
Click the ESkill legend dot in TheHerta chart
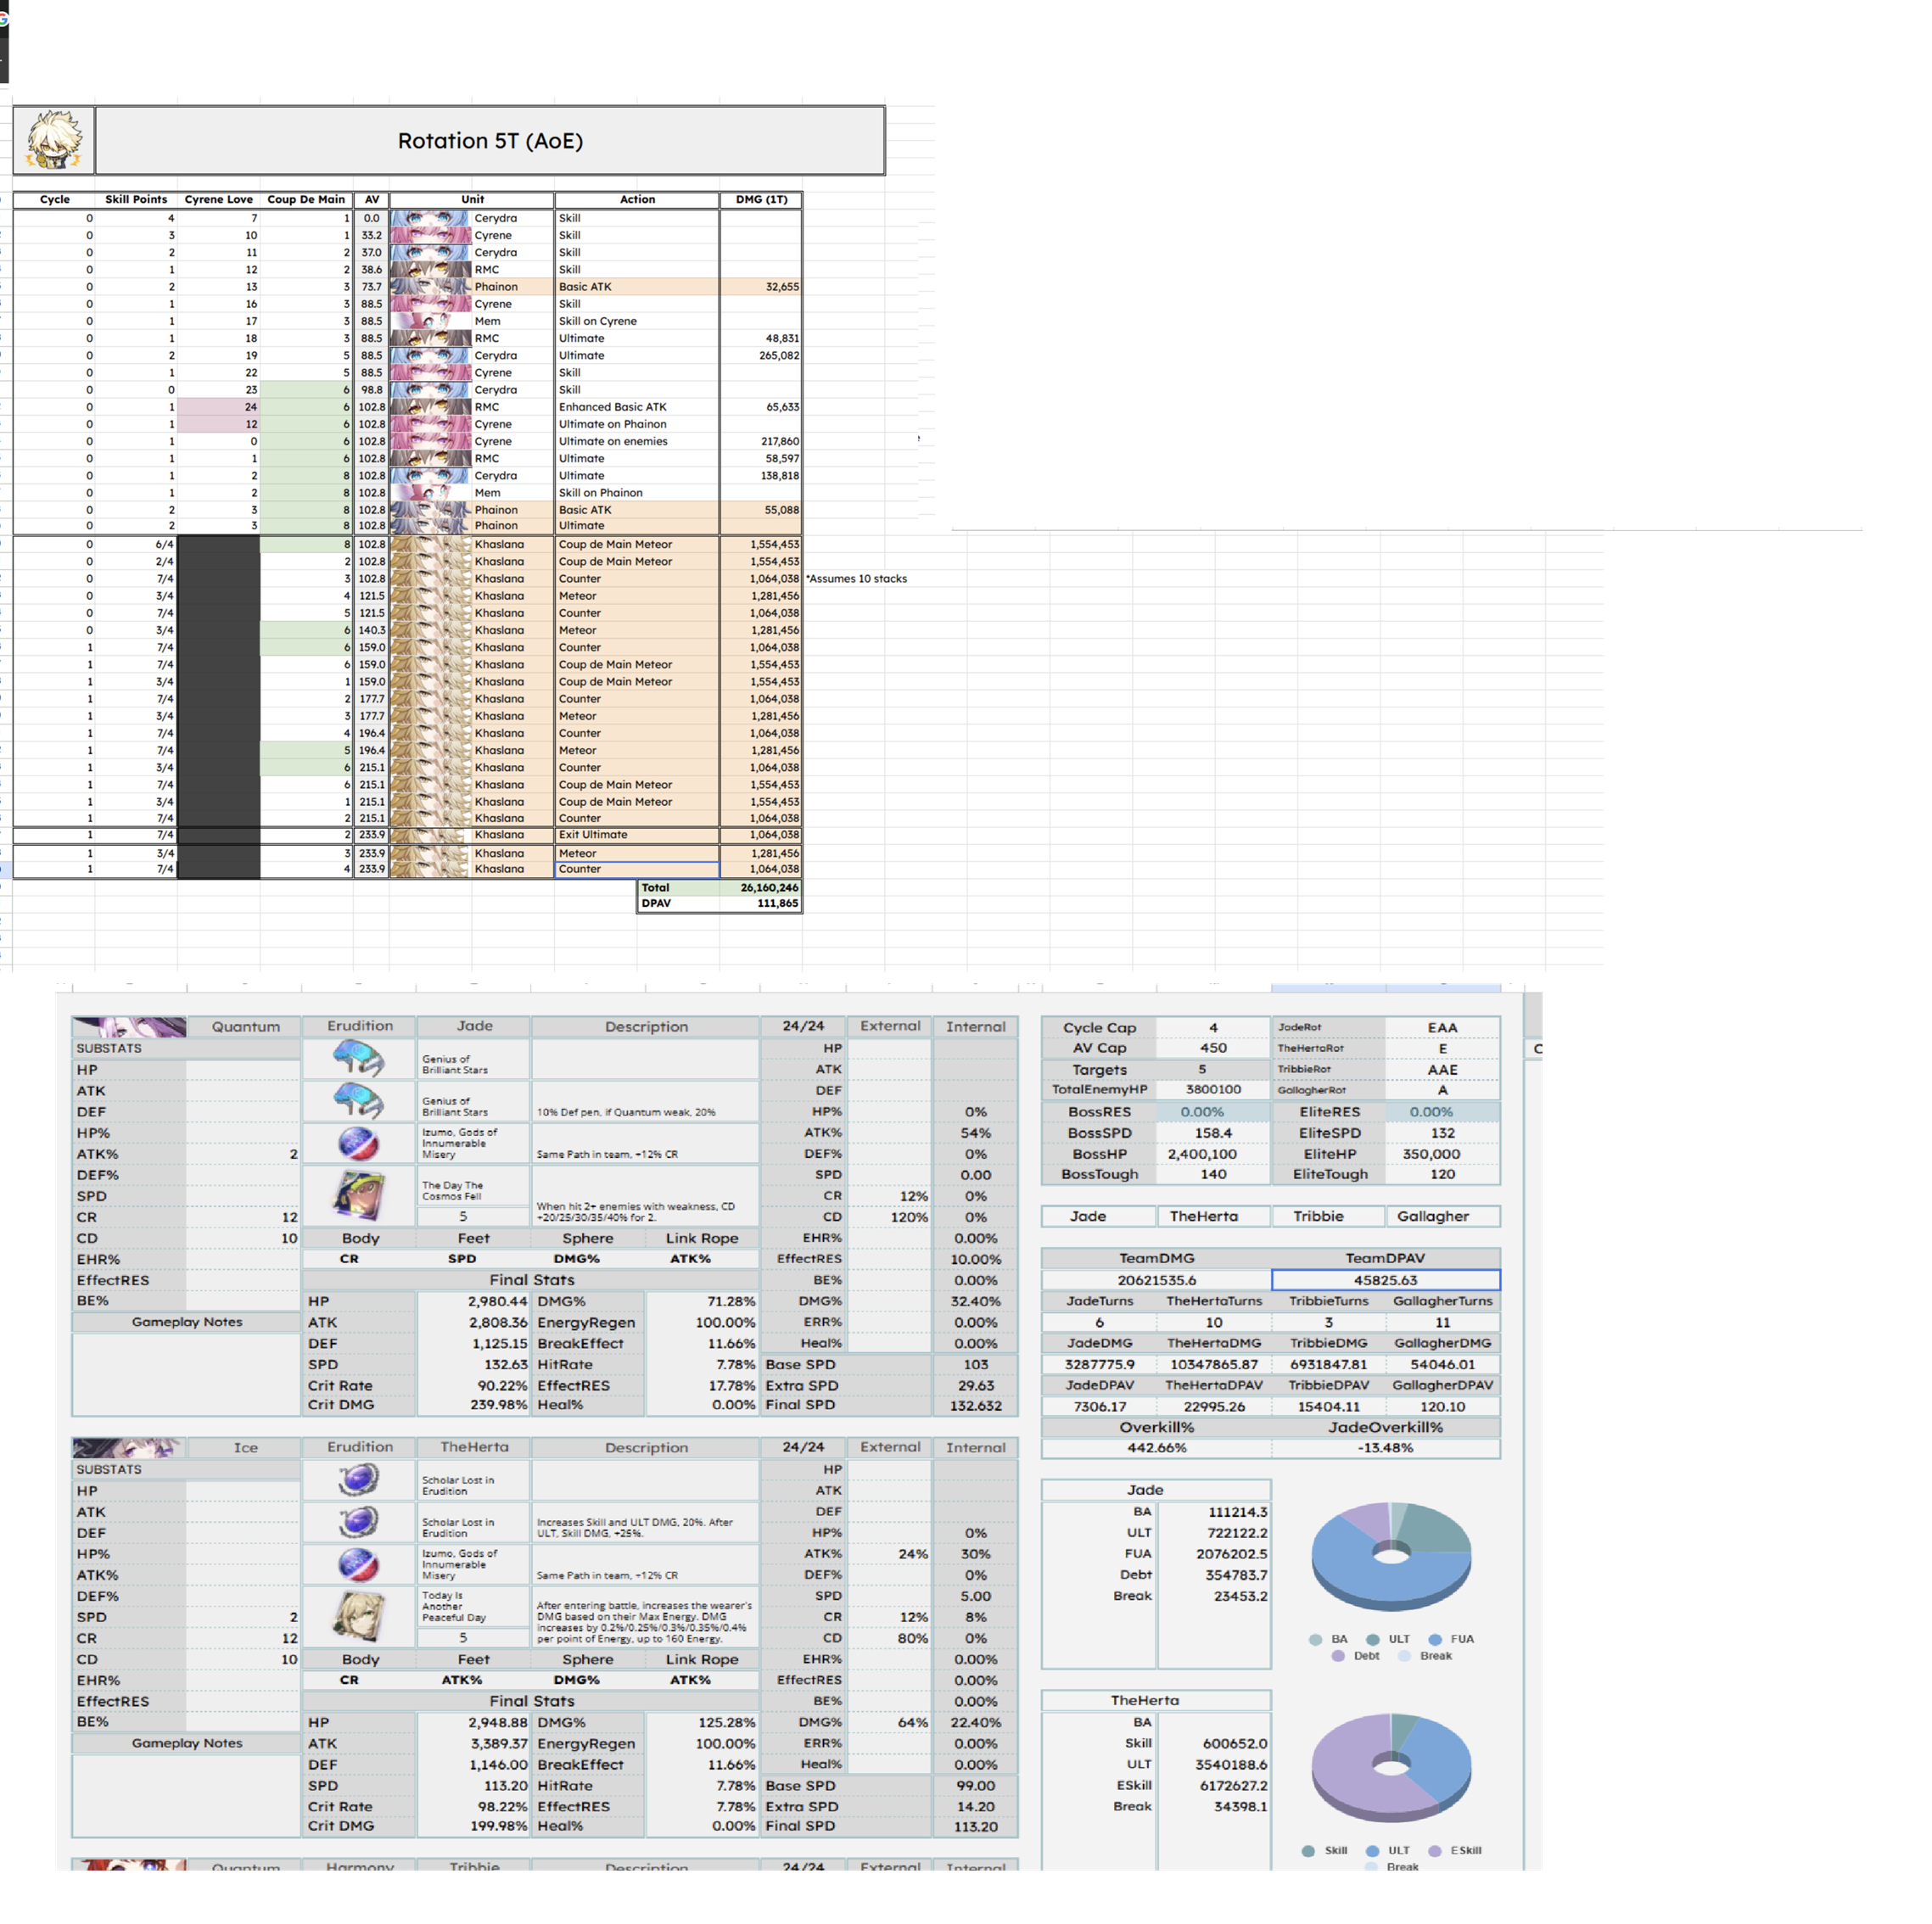point(1435,1850)
